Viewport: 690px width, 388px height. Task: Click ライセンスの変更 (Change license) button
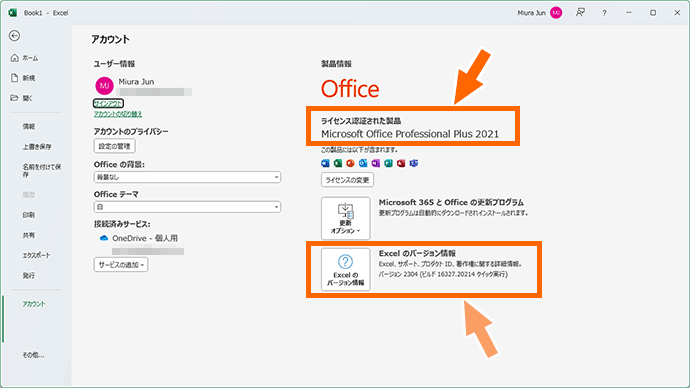348,180
